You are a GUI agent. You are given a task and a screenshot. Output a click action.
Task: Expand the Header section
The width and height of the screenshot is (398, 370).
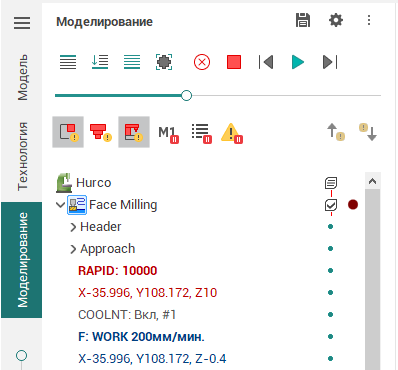coord(73,227)
